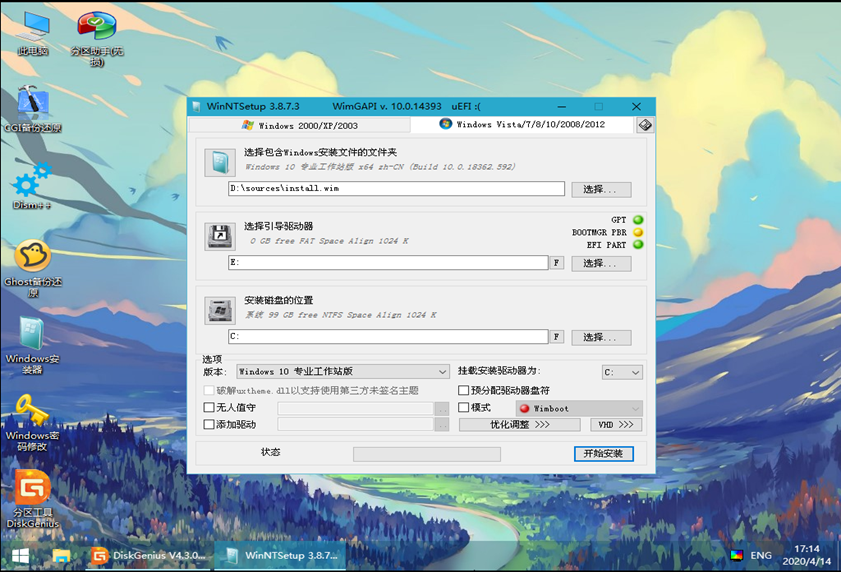841x572 pixels.
Task: Click the browse button for 无人值守
Action: (x=442, y=408)
